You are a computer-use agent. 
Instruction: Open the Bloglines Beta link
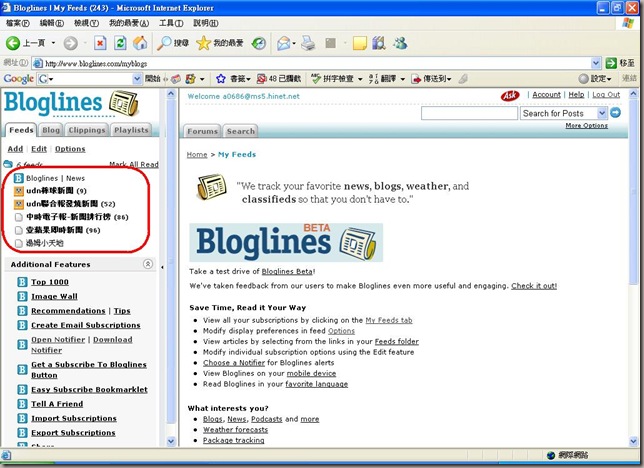(287, 271)
